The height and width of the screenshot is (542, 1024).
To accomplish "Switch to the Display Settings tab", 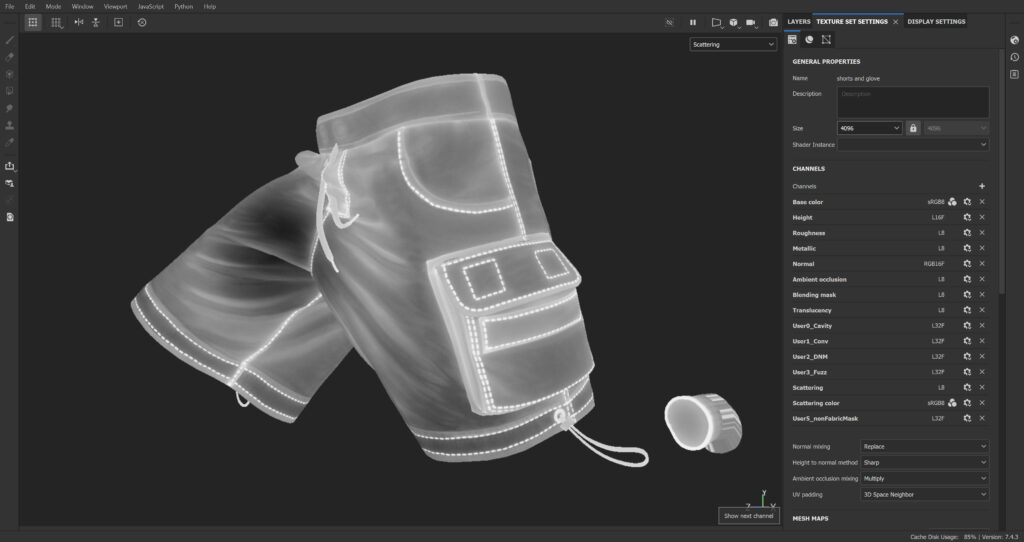I will coord(936,21).
